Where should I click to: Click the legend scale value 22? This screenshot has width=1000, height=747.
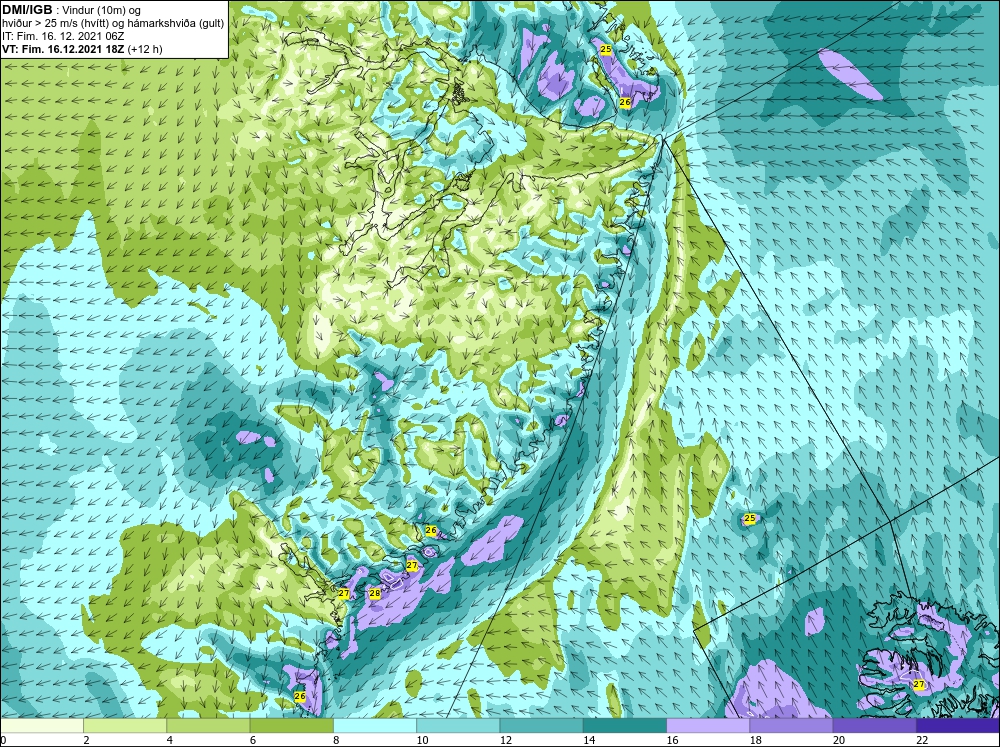922,740
